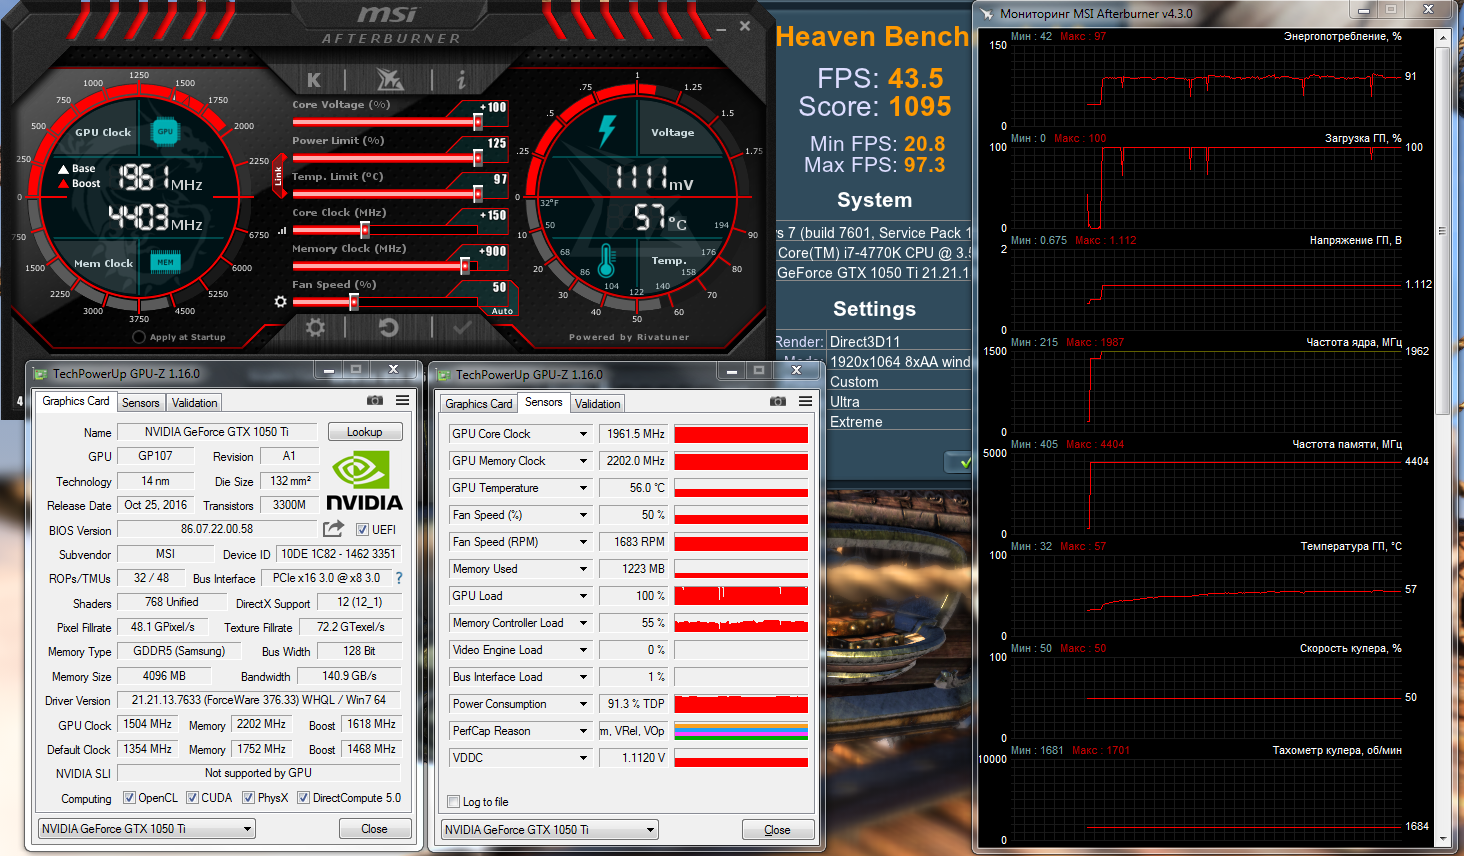Take a screenshot in GPU-Z Graphics Card window

click(375, 400)
